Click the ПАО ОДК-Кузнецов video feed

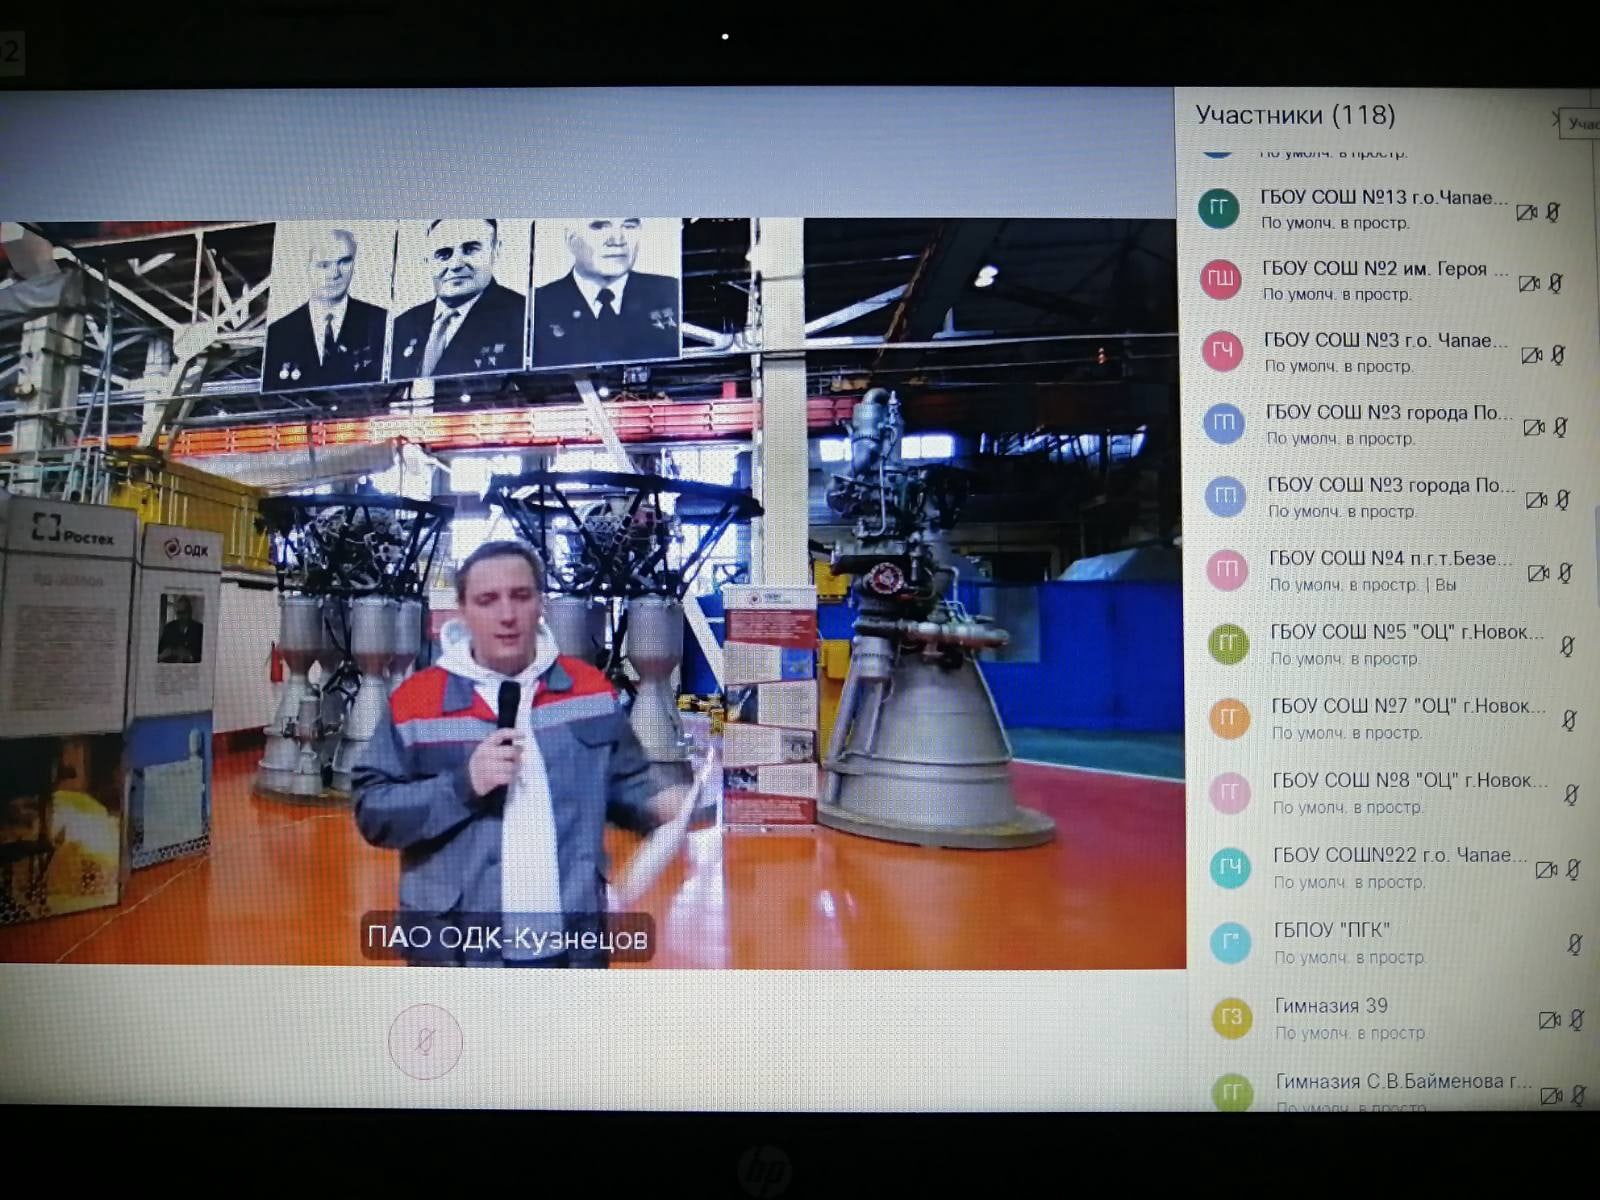[590, 590]
